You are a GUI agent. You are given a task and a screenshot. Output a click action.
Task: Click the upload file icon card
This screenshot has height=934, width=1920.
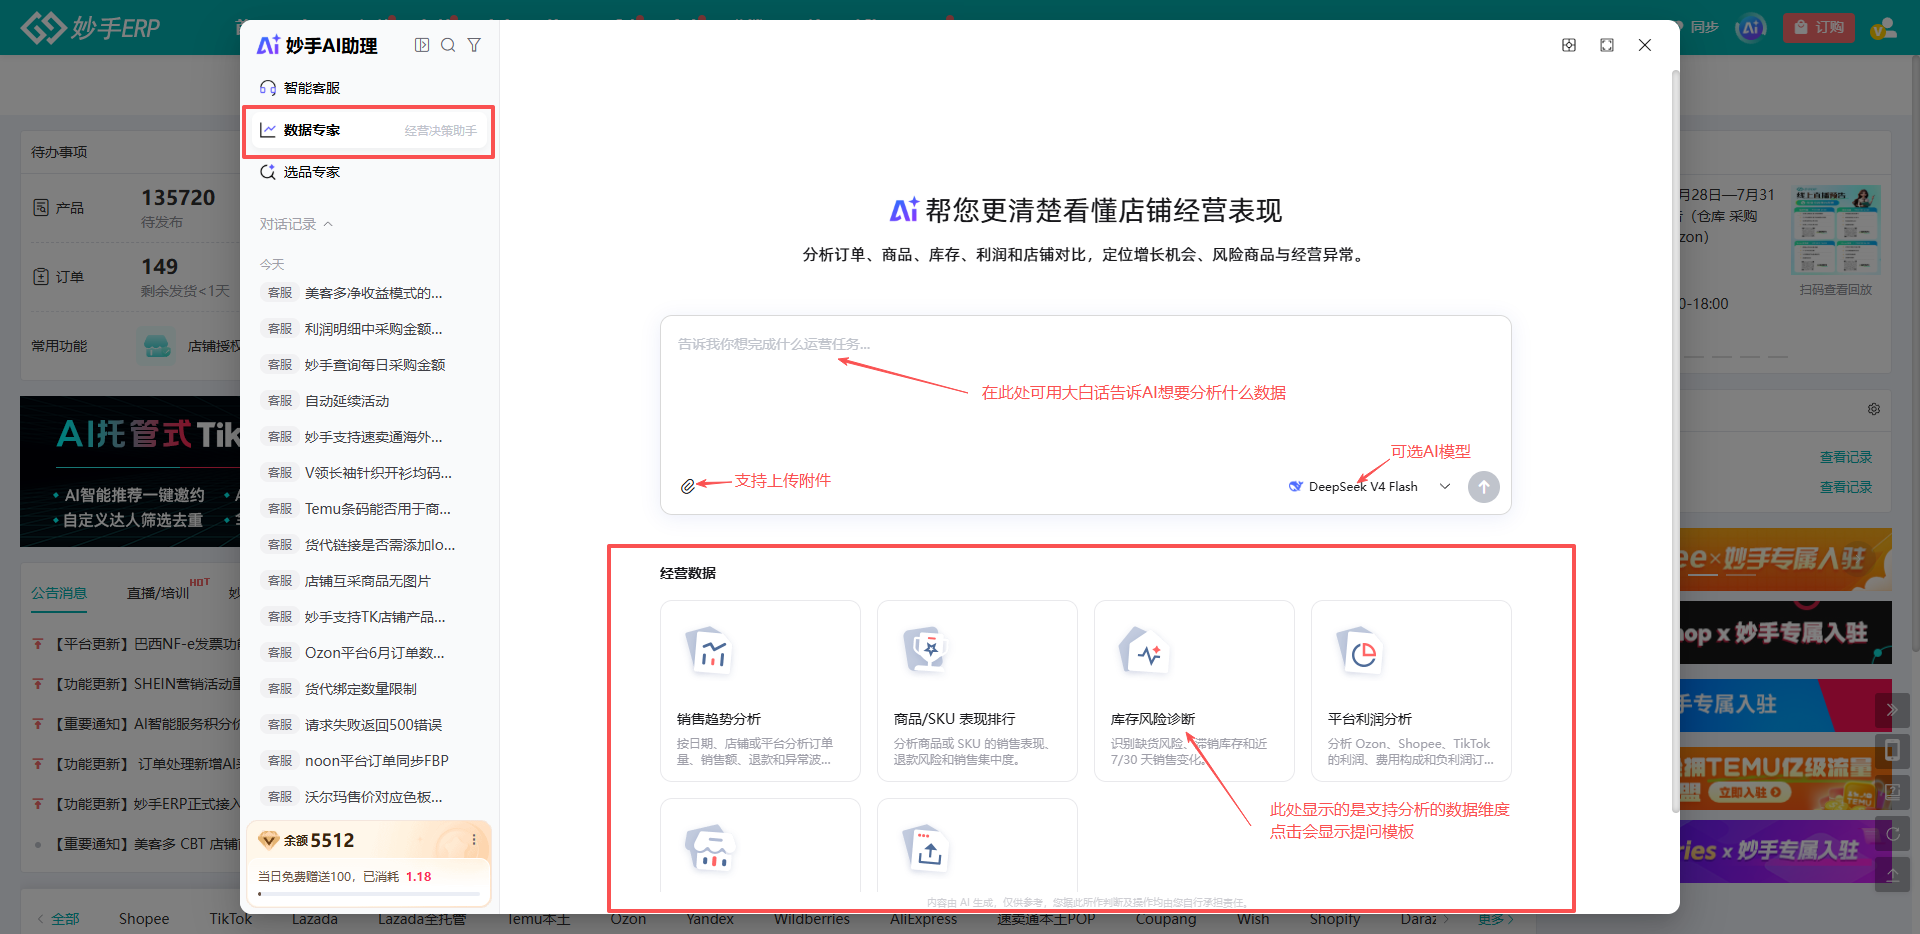click(x=977, y=846)
